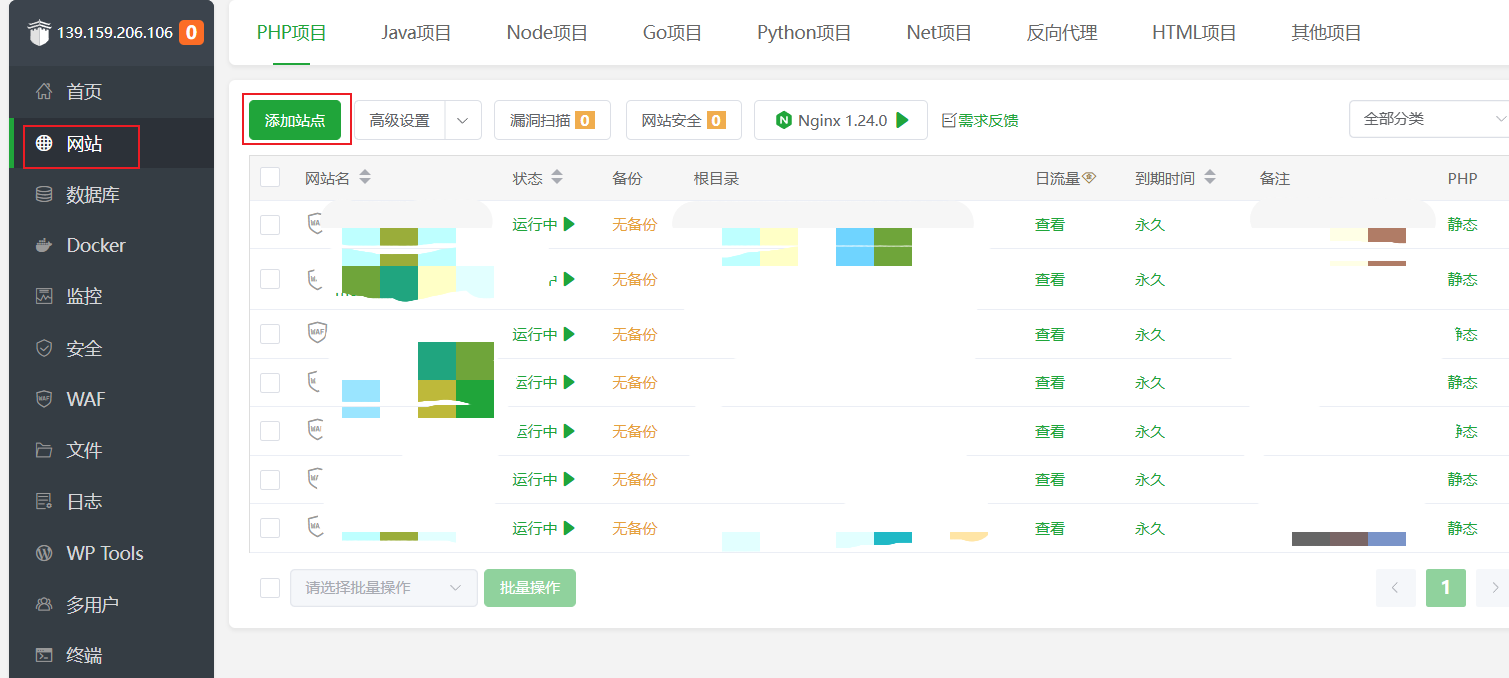Open the 高级设置 button
Viewport: 1509px width, 678px height.
400,120
